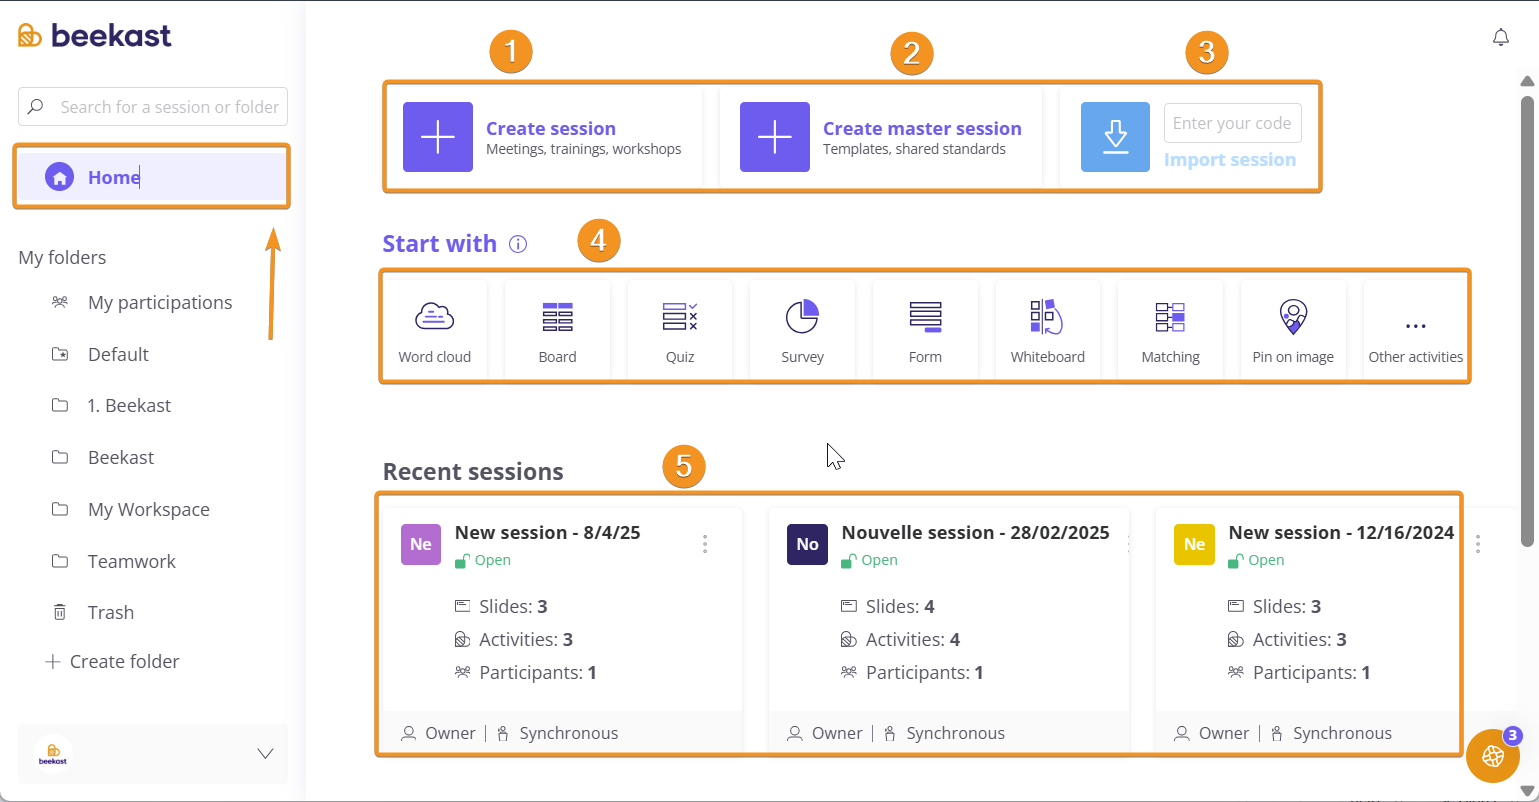The height and width of the screenshot is (802, 1539).
Task: Focus the session or folder search box
Action: (153, 106)
